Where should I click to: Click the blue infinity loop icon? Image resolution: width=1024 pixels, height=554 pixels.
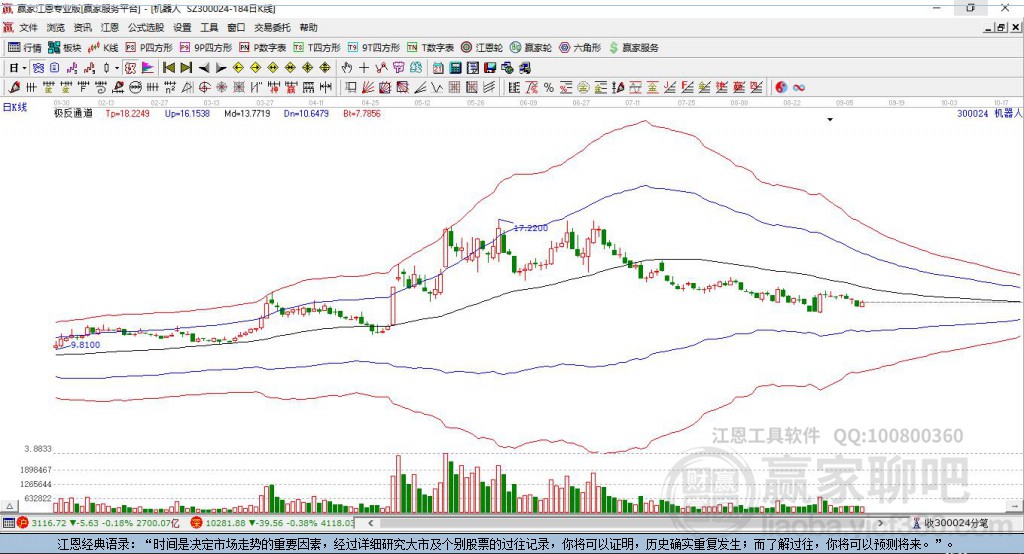799,88
